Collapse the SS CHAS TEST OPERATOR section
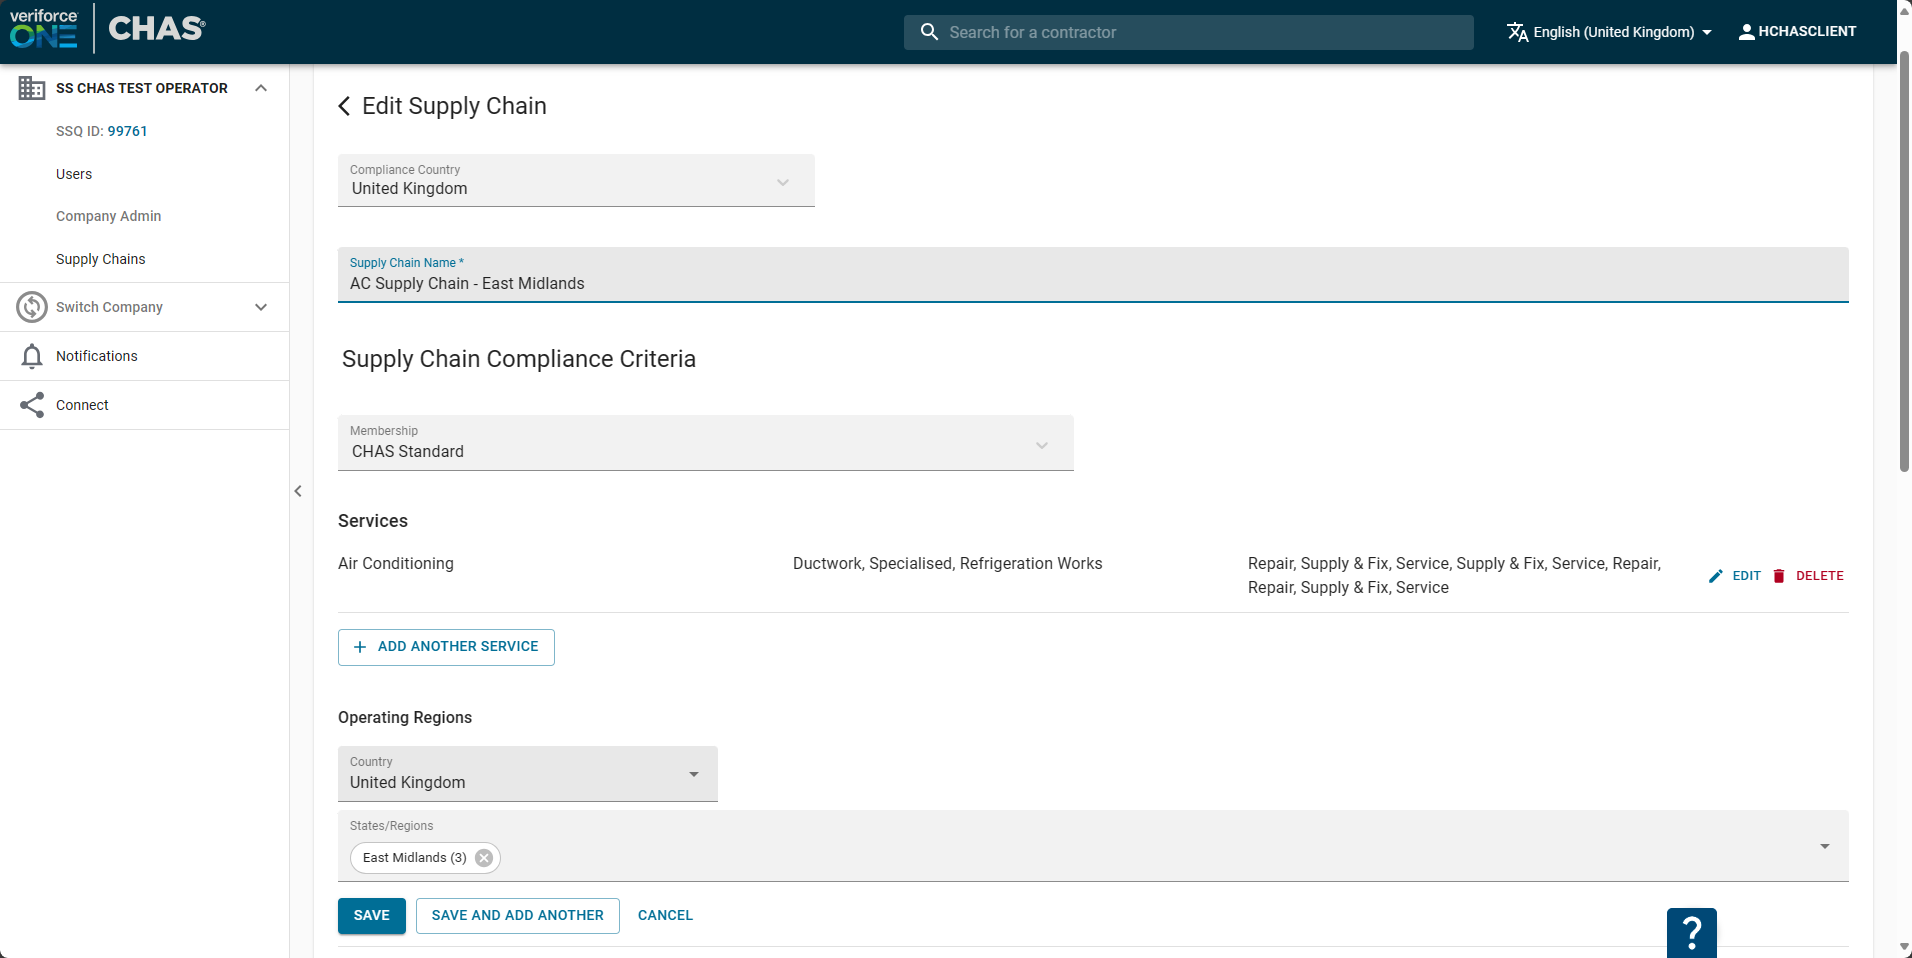1912x958 pixels. (x=261, y=88)
